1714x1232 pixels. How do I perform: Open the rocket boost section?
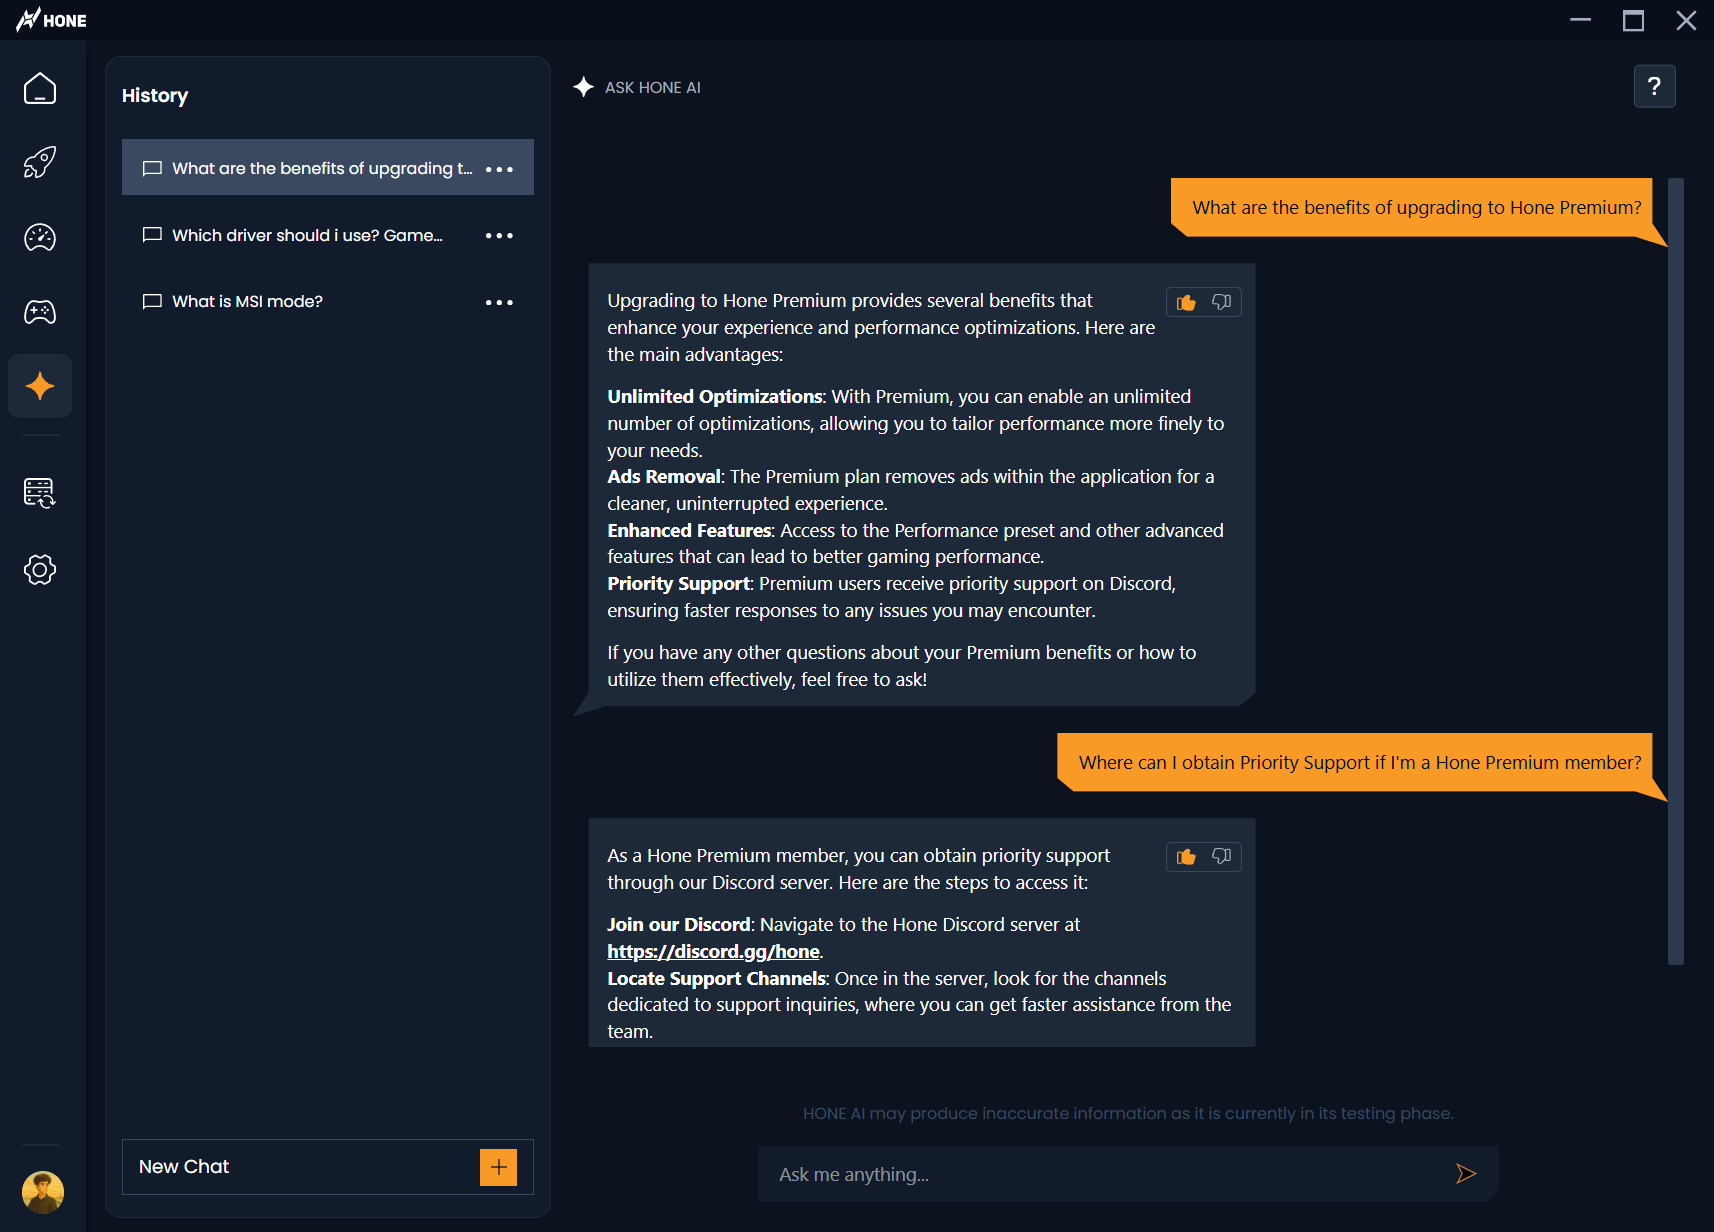(x=40, y=162)
